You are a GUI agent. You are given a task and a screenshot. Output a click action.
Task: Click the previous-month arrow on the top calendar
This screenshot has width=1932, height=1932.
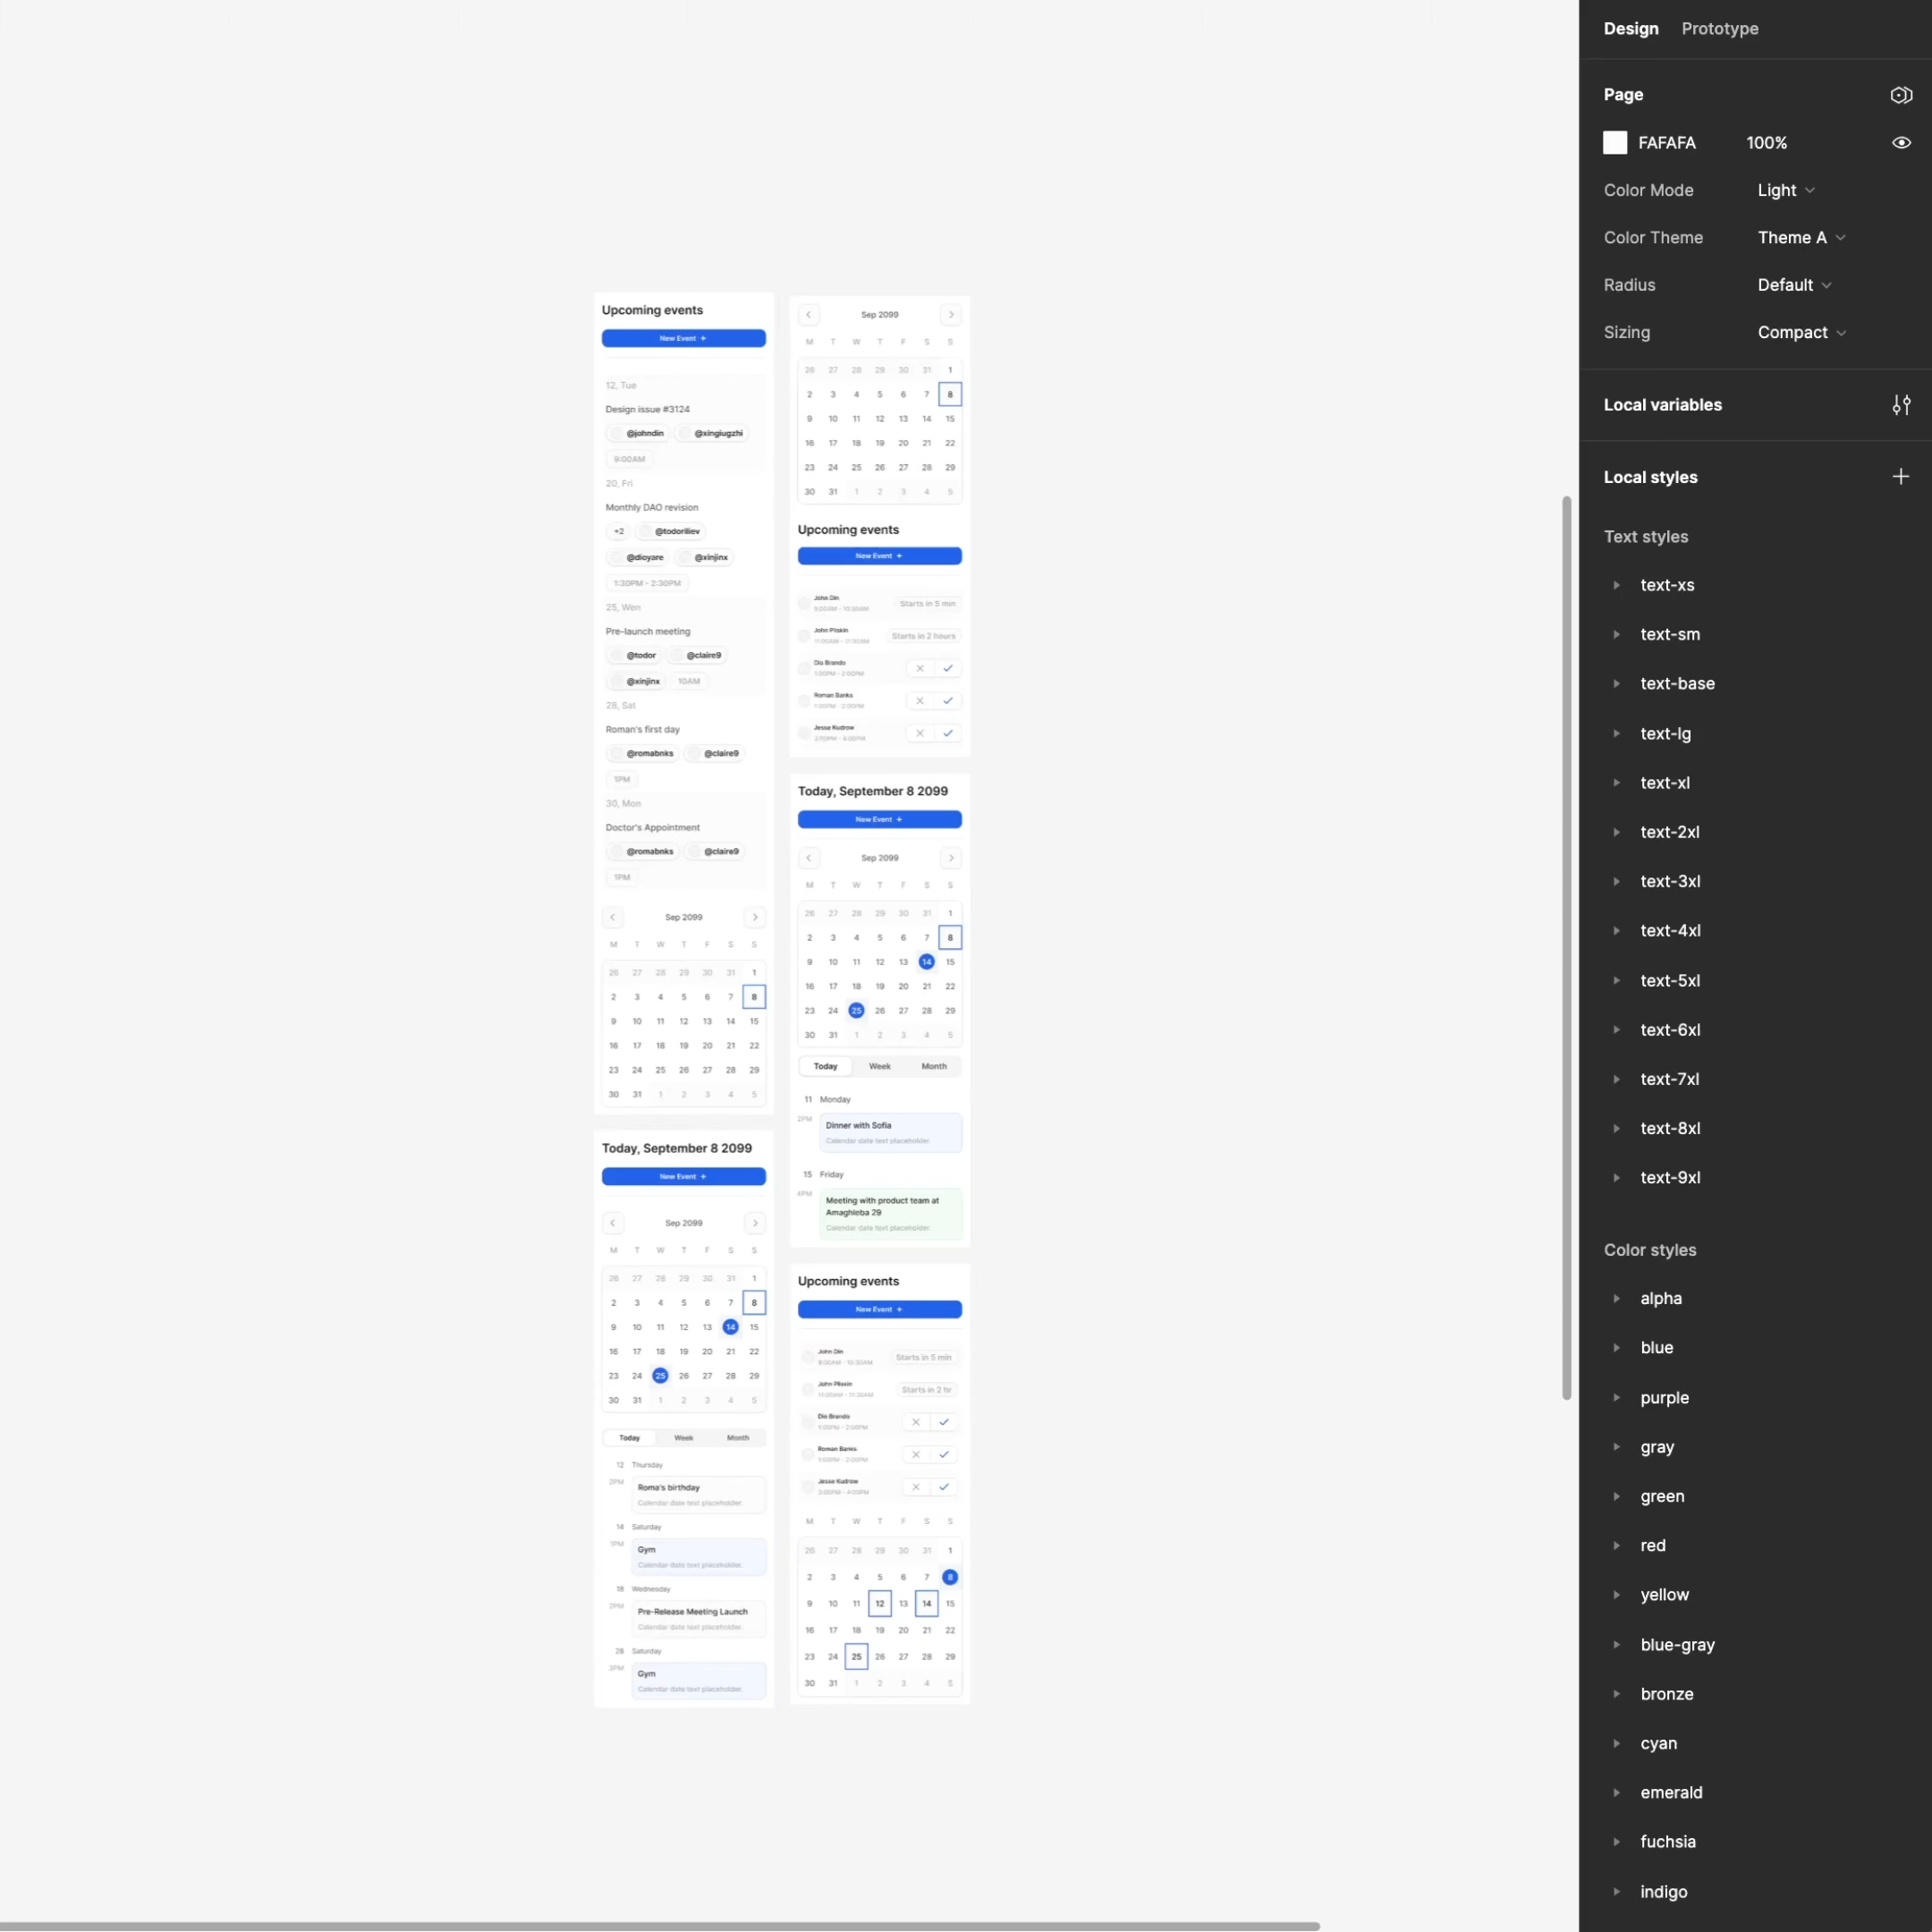808,314
